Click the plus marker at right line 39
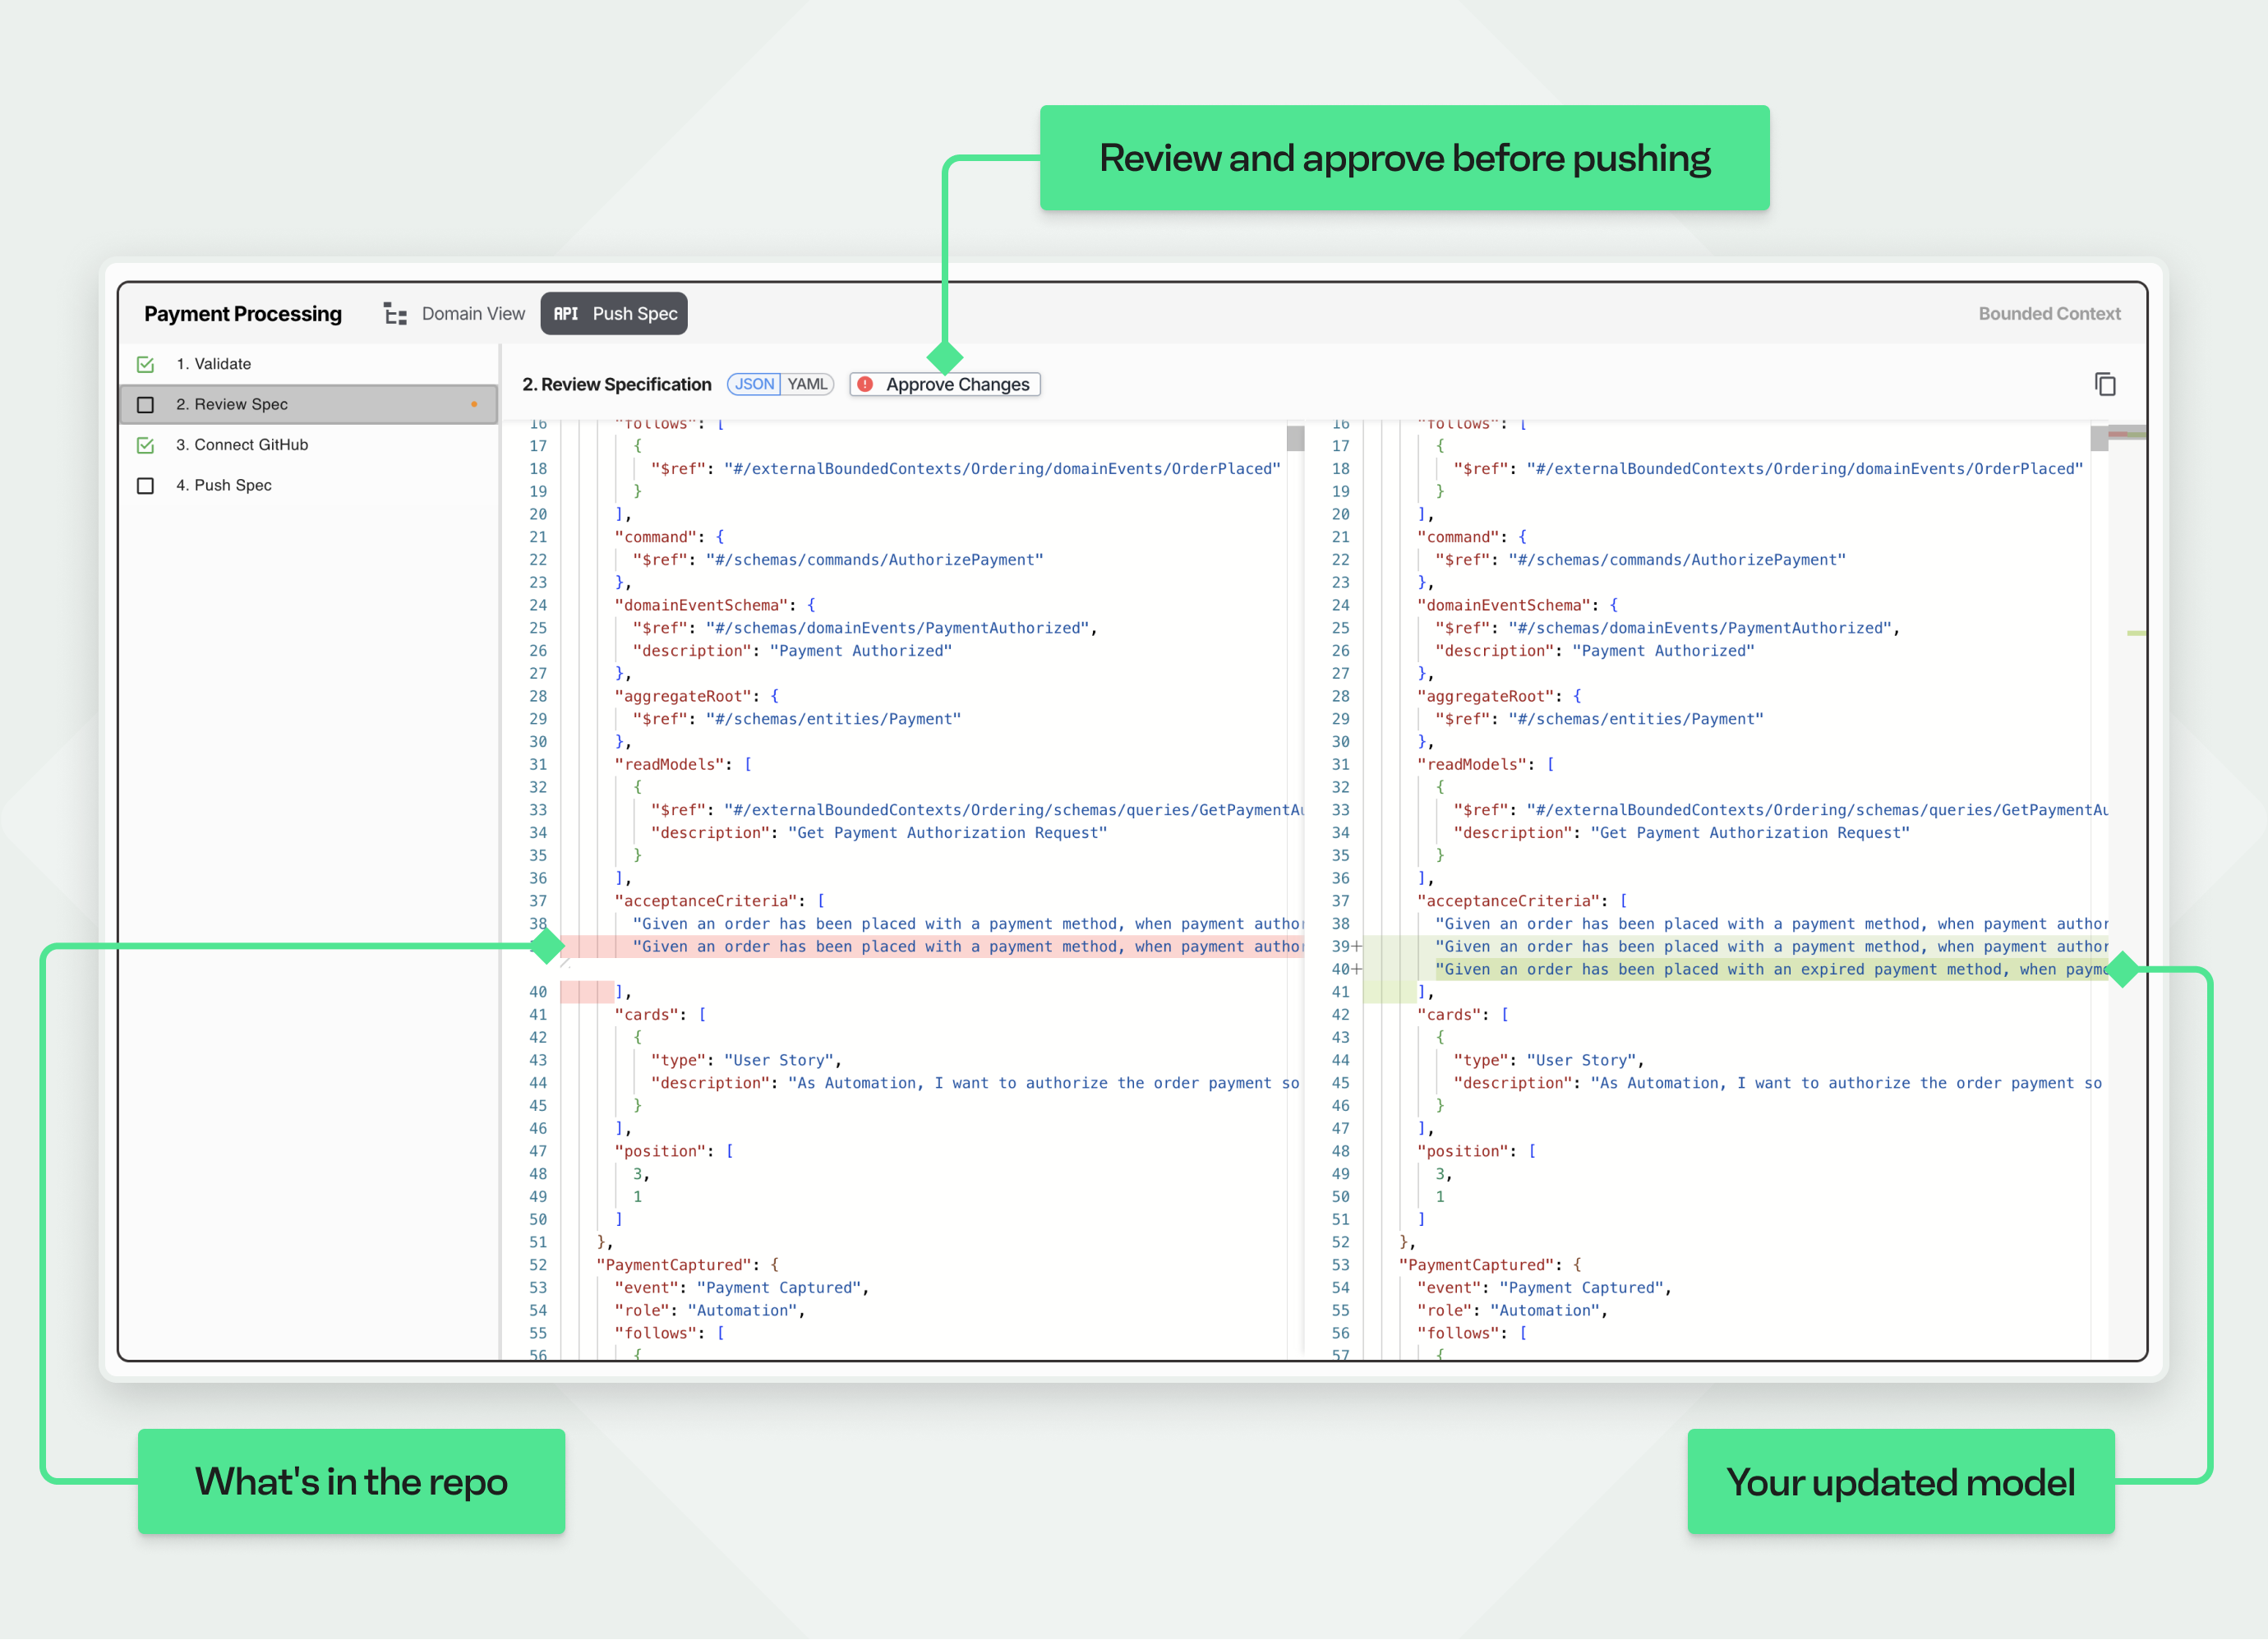 [x=1357, y=946]
